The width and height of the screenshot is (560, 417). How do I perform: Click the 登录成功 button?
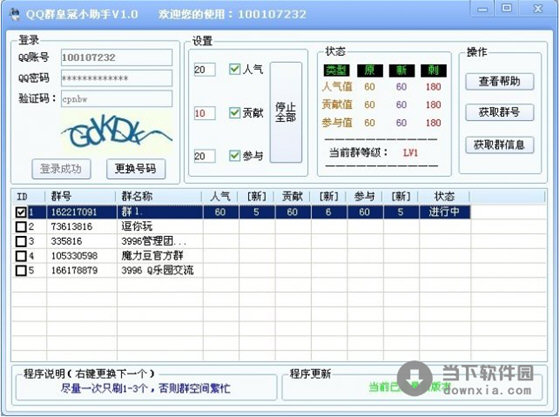coord(61,169)
